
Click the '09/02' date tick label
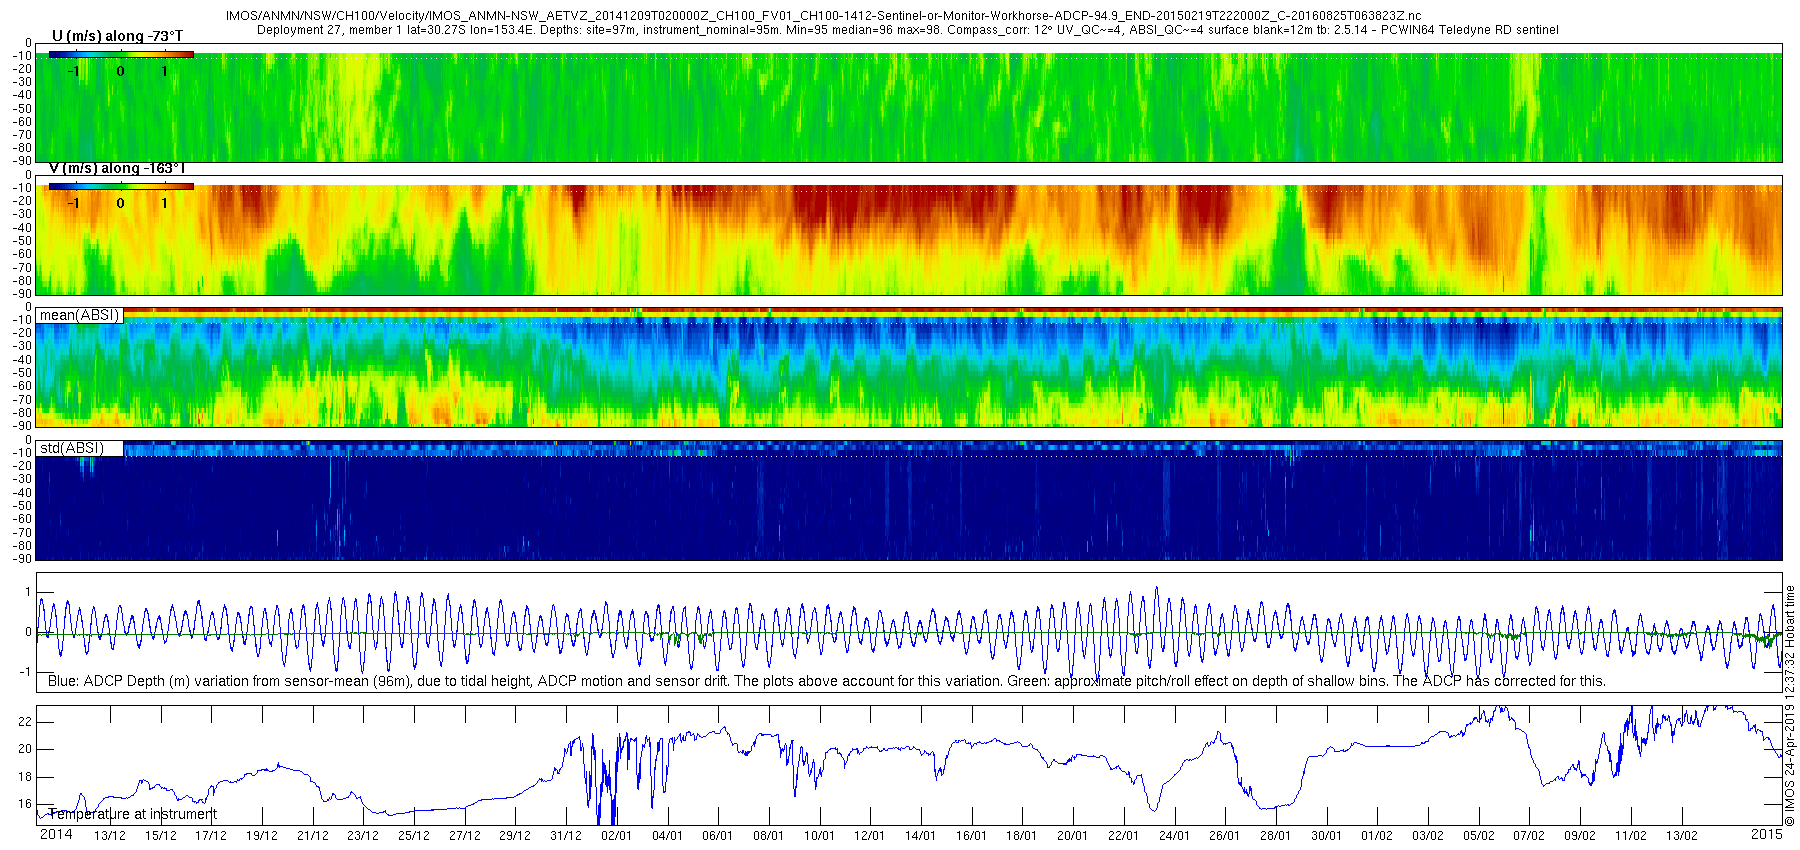[x=1579, y=836]
